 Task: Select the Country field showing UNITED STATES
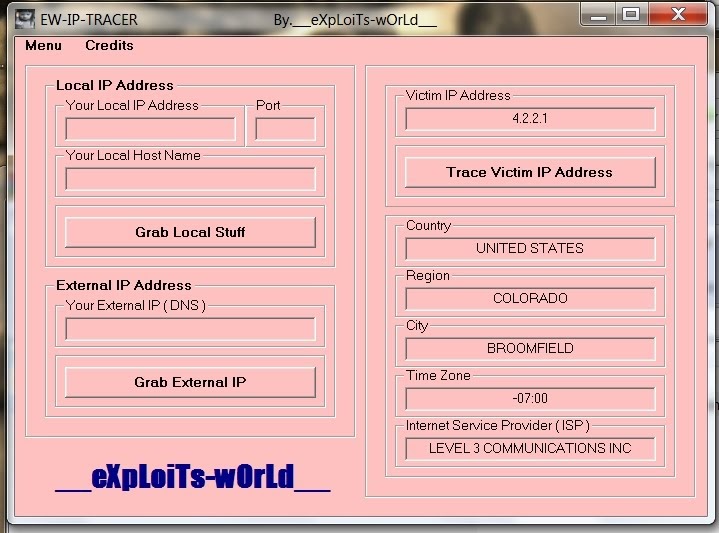[x=530, y=249]
